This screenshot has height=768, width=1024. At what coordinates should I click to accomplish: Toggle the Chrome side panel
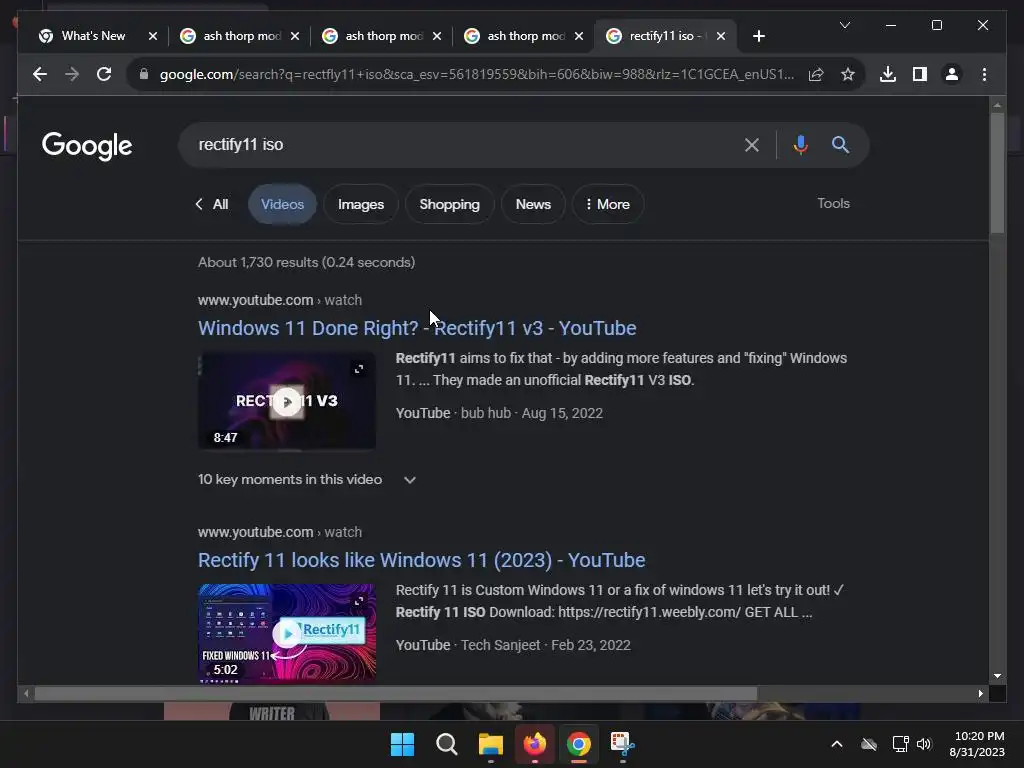(920, 74)
